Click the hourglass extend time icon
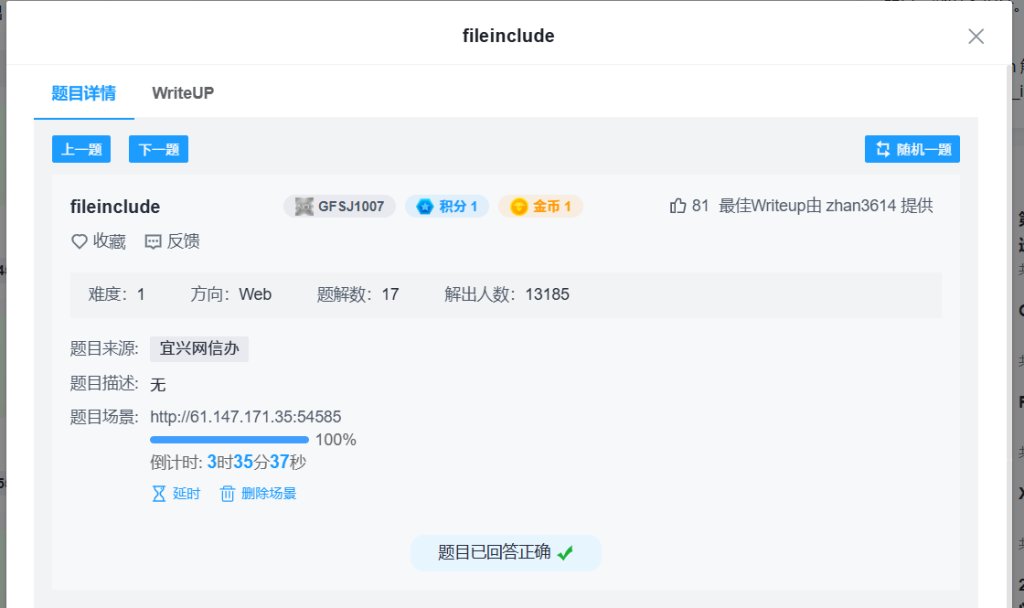 pos(158,493)
